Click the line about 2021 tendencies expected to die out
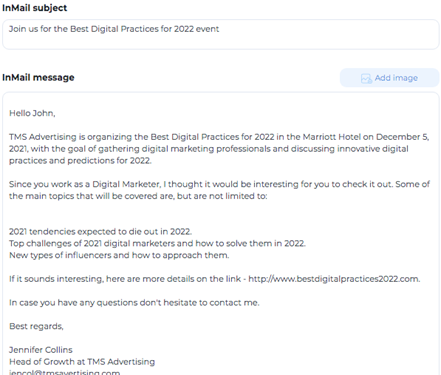The width and height of the screenshot is (441, 375). point(100,231)
